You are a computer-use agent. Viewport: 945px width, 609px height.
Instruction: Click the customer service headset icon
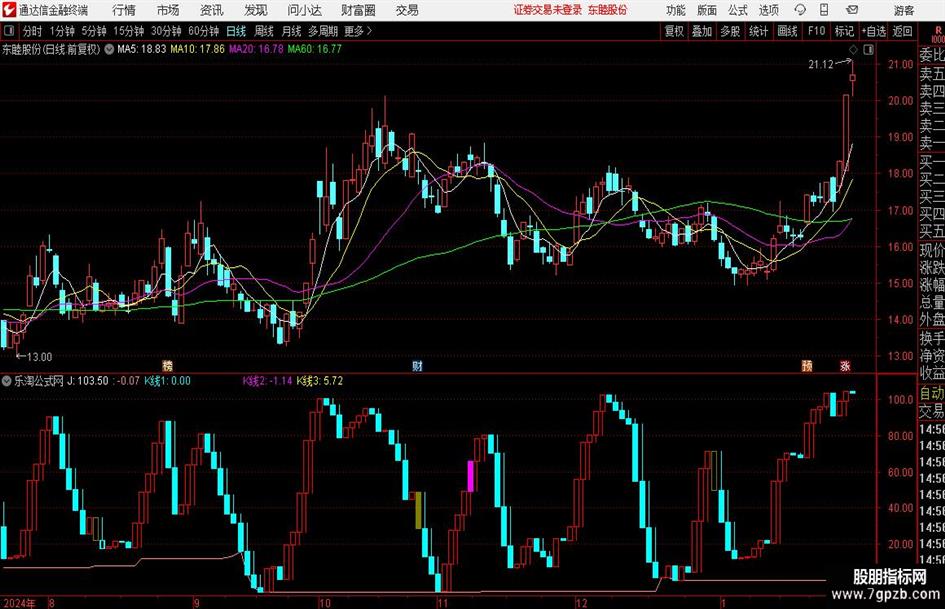pyautogui.click(x=800, y=10)
